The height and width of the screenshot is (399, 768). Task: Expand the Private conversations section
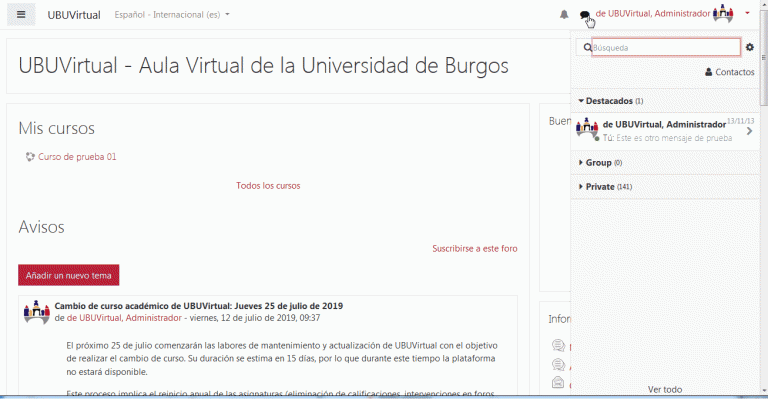click(605, 187)
